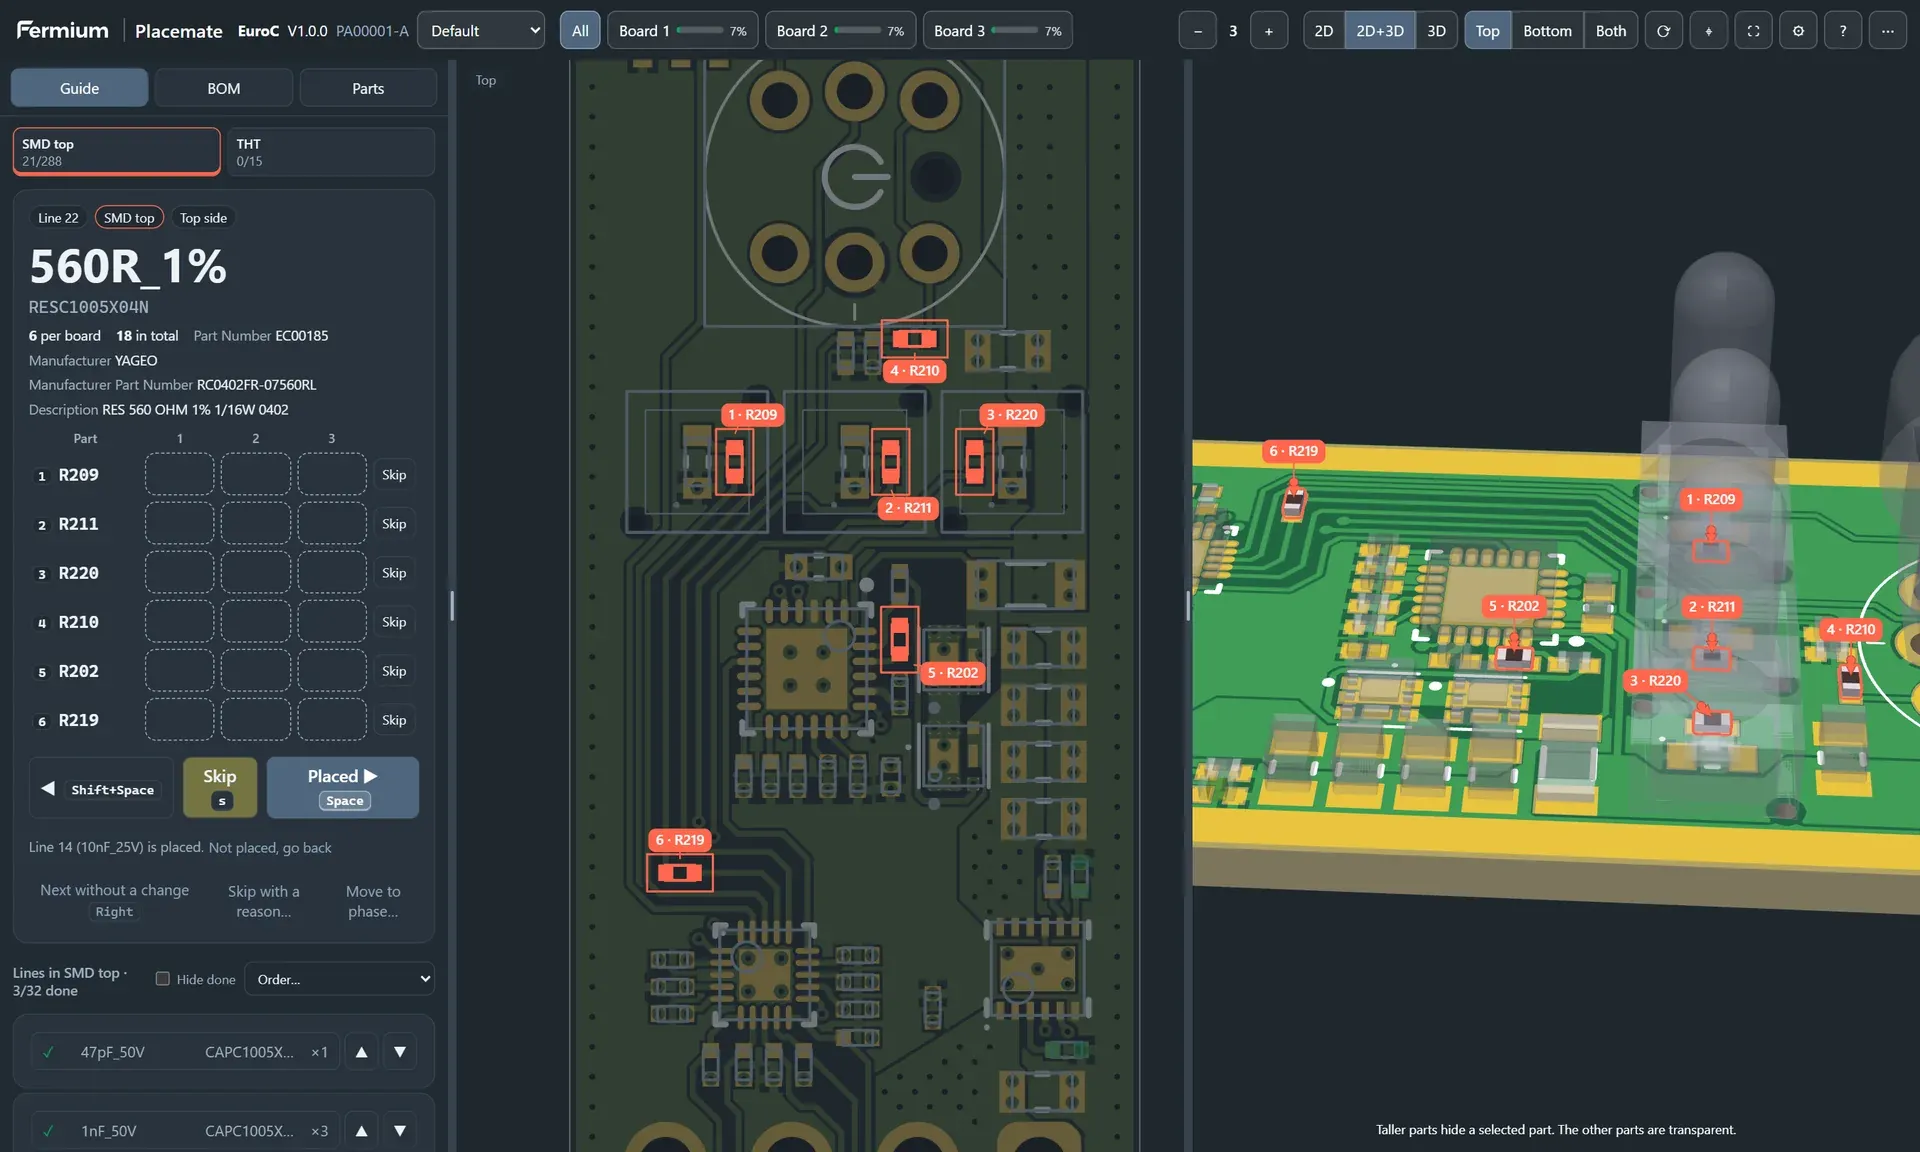Viewport: 1920px width, 1152px height.
Task: Click the sparkle icon in top toolbar
Action: 1708,31
